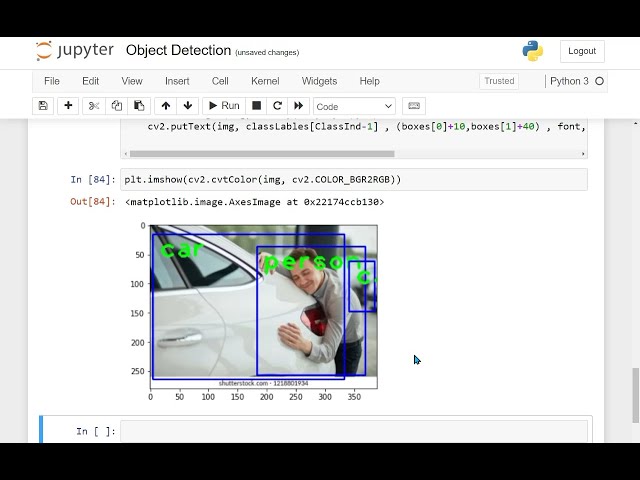Open the View menu

(132, 81)
